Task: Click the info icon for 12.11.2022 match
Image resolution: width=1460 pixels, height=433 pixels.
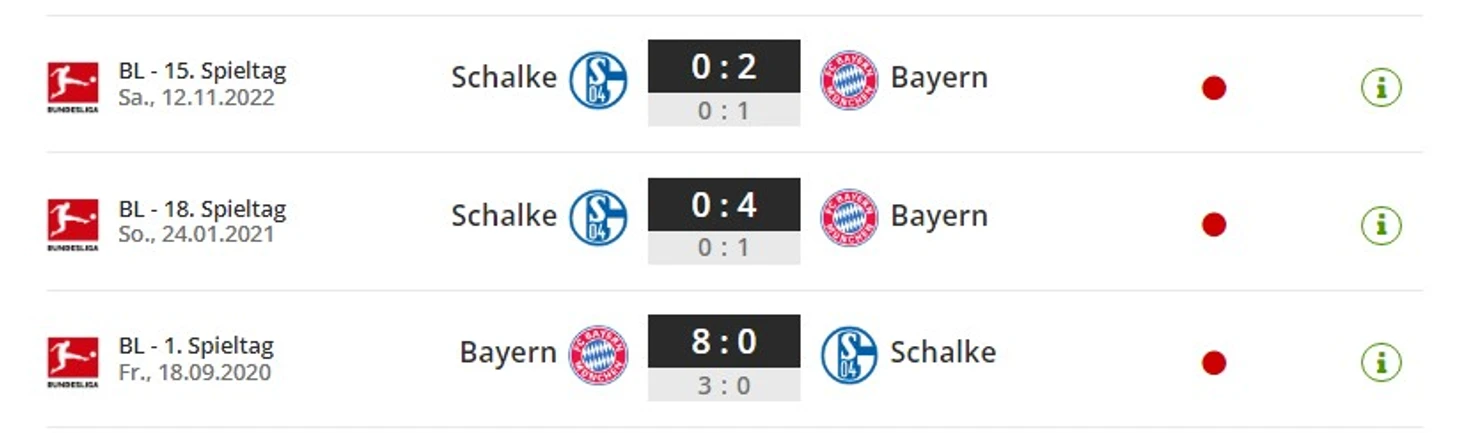Action: (x=1380, y=88)
